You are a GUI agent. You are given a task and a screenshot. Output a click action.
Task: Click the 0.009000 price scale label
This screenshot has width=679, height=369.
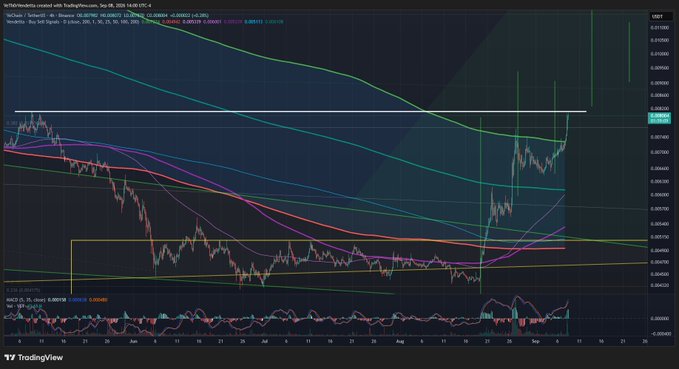659,83
